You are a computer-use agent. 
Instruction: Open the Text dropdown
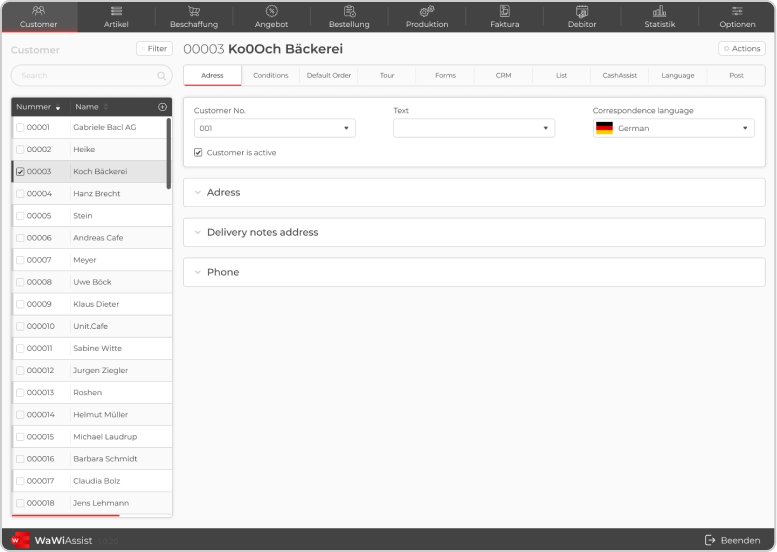474,128
